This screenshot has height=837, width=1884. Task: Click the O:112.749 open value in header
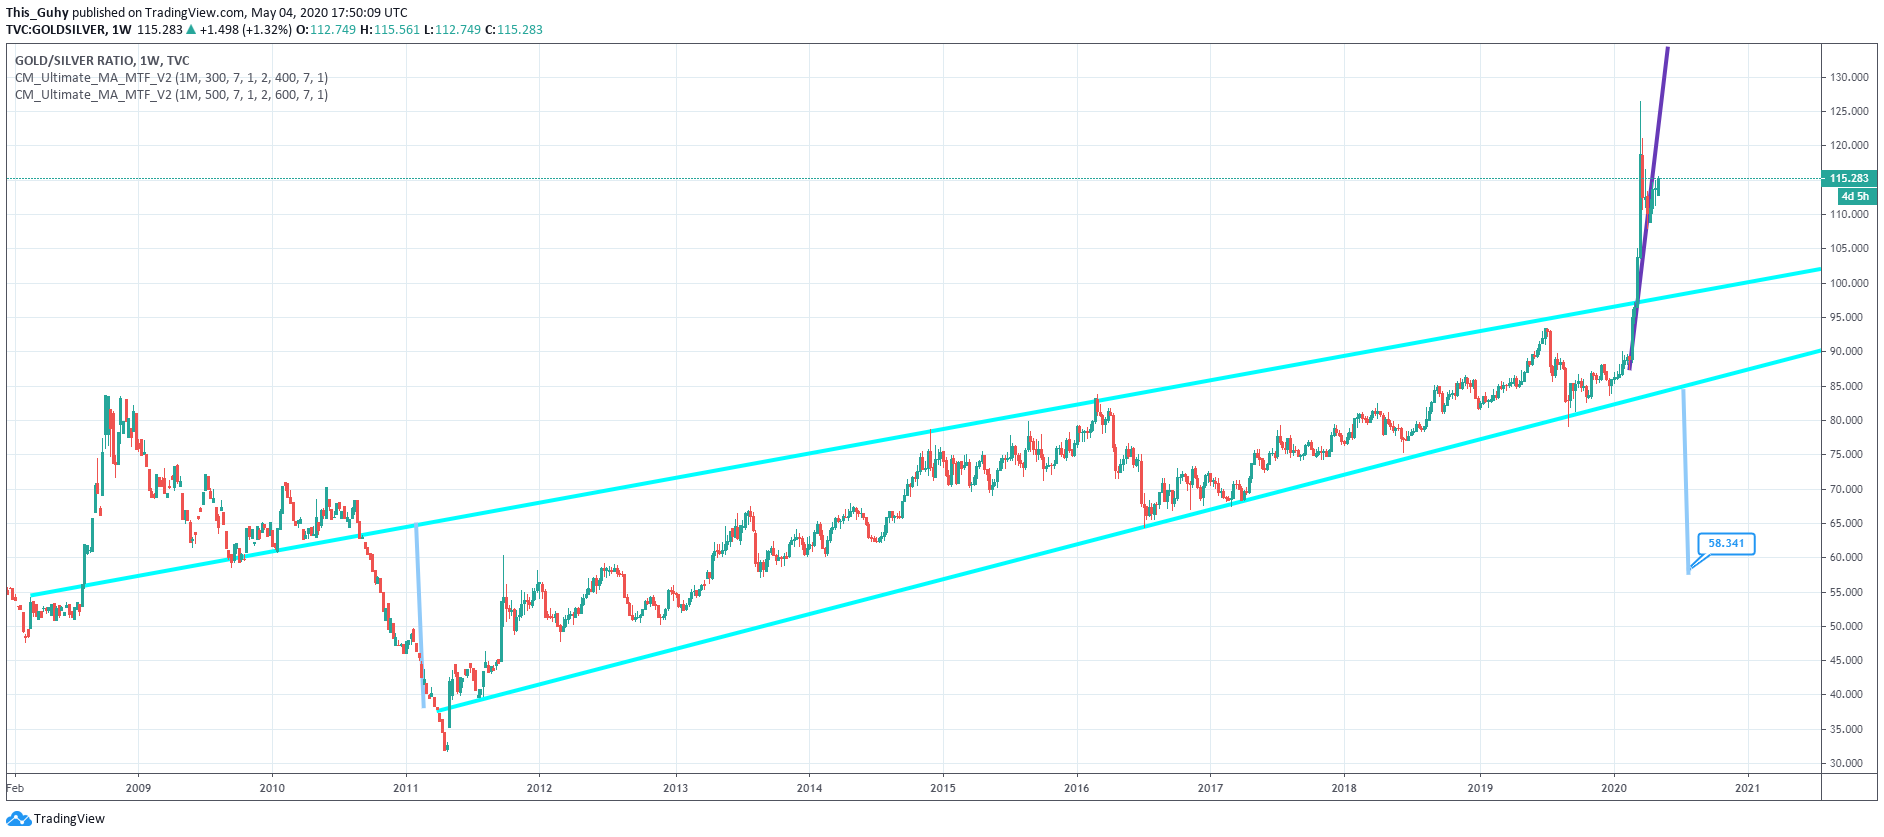pyautogui.click(x=326, y=30)
